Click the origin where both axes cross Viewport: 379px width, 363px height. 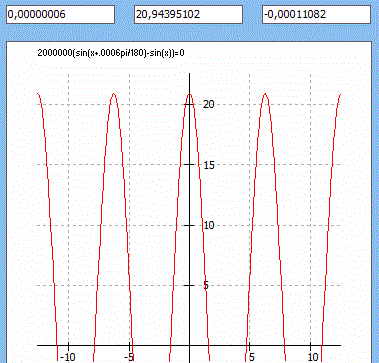(x=189, y=345)
